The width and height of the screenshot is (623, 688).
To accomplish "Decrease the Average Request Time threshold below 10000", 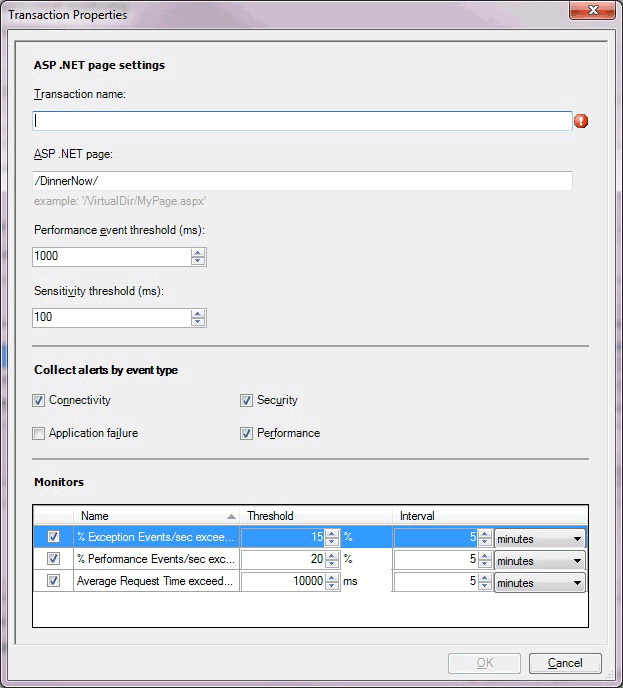I will [332, 585].
